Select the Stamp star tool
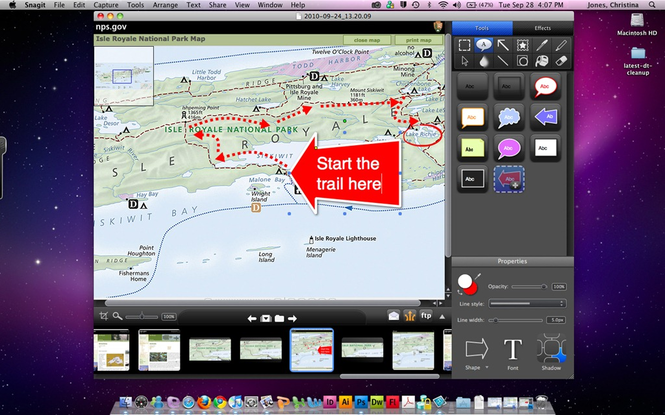Viewport: 665px width, 415px height. click(x=522, y=45)
